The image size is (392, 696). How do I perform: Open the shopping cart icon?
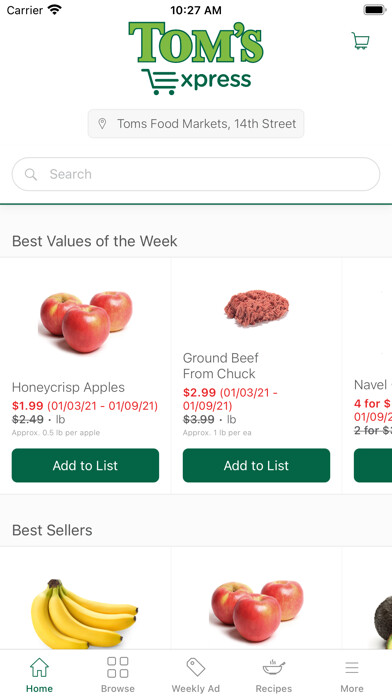pyautogui.click(x=360, y=41)
